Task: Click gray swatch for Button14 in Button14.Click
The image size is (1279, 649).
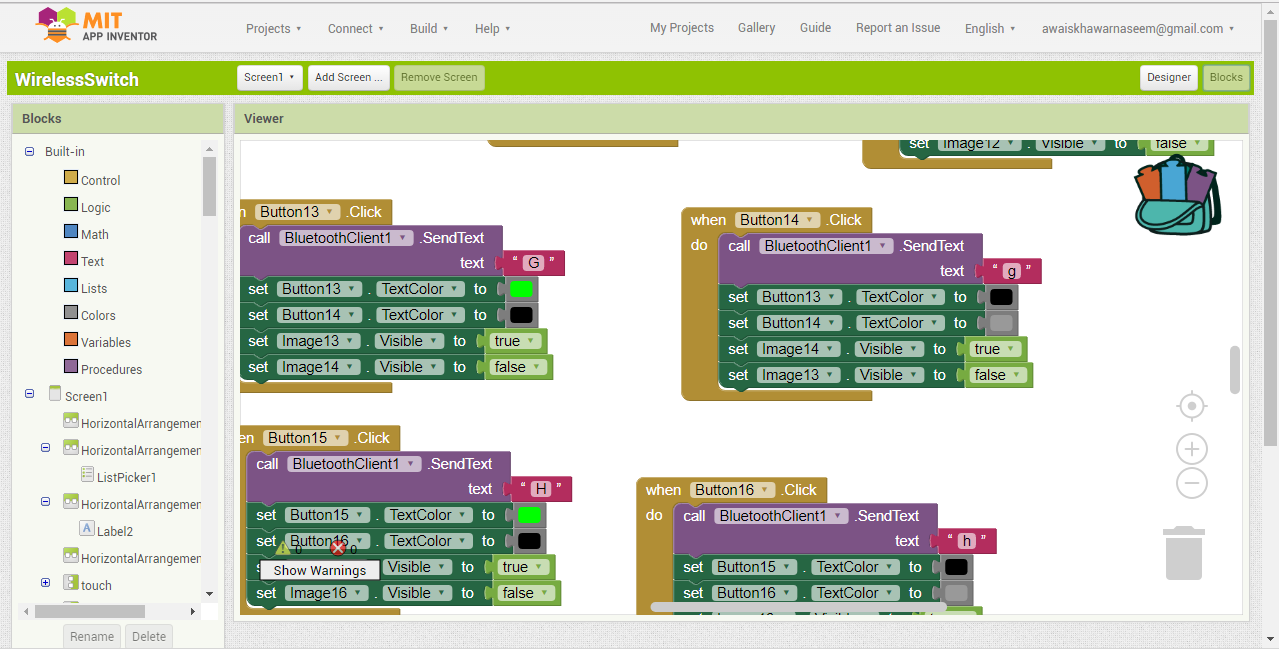Action: click(x=1001, y=323)
